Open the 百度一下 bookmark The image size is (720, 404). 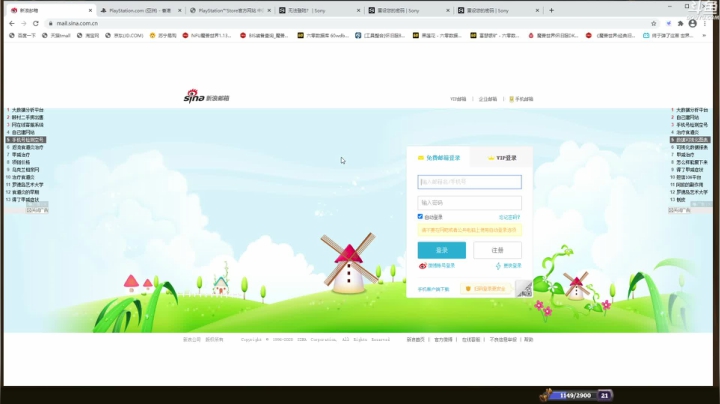pyautogui.click(x=22, y=35)
